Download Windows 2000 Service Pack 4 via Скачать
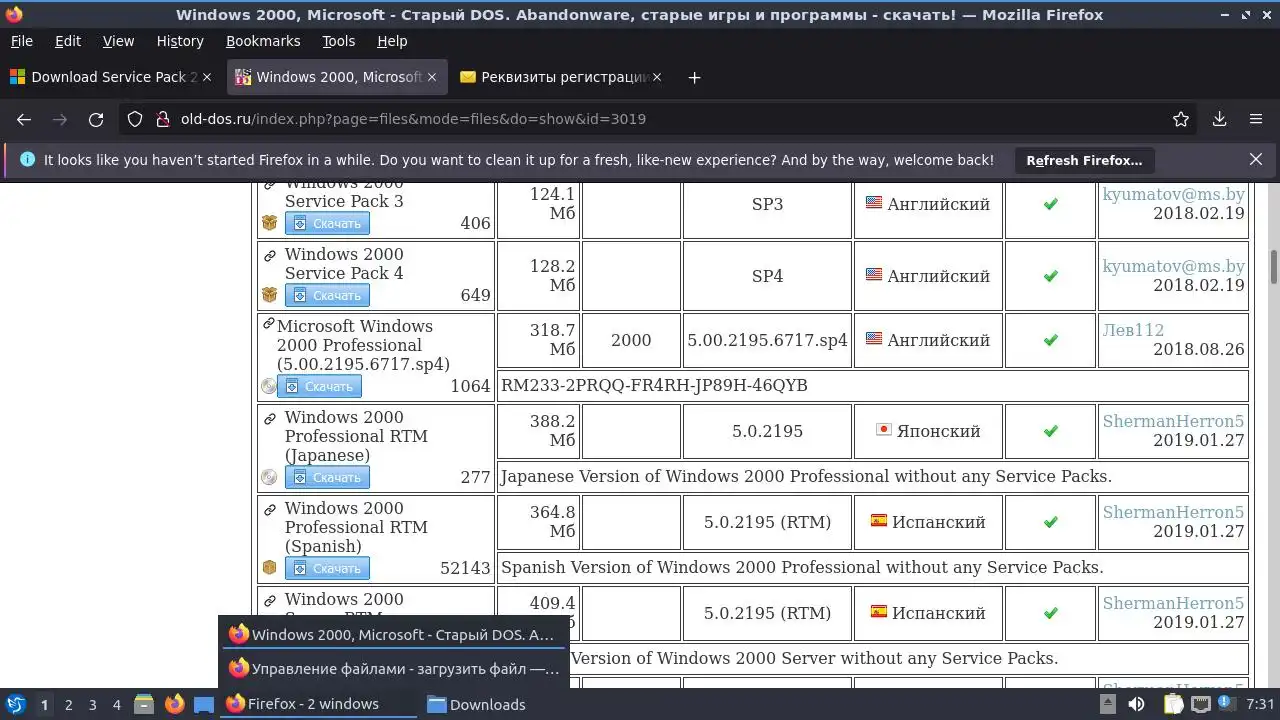 click(x=327, y=295)
